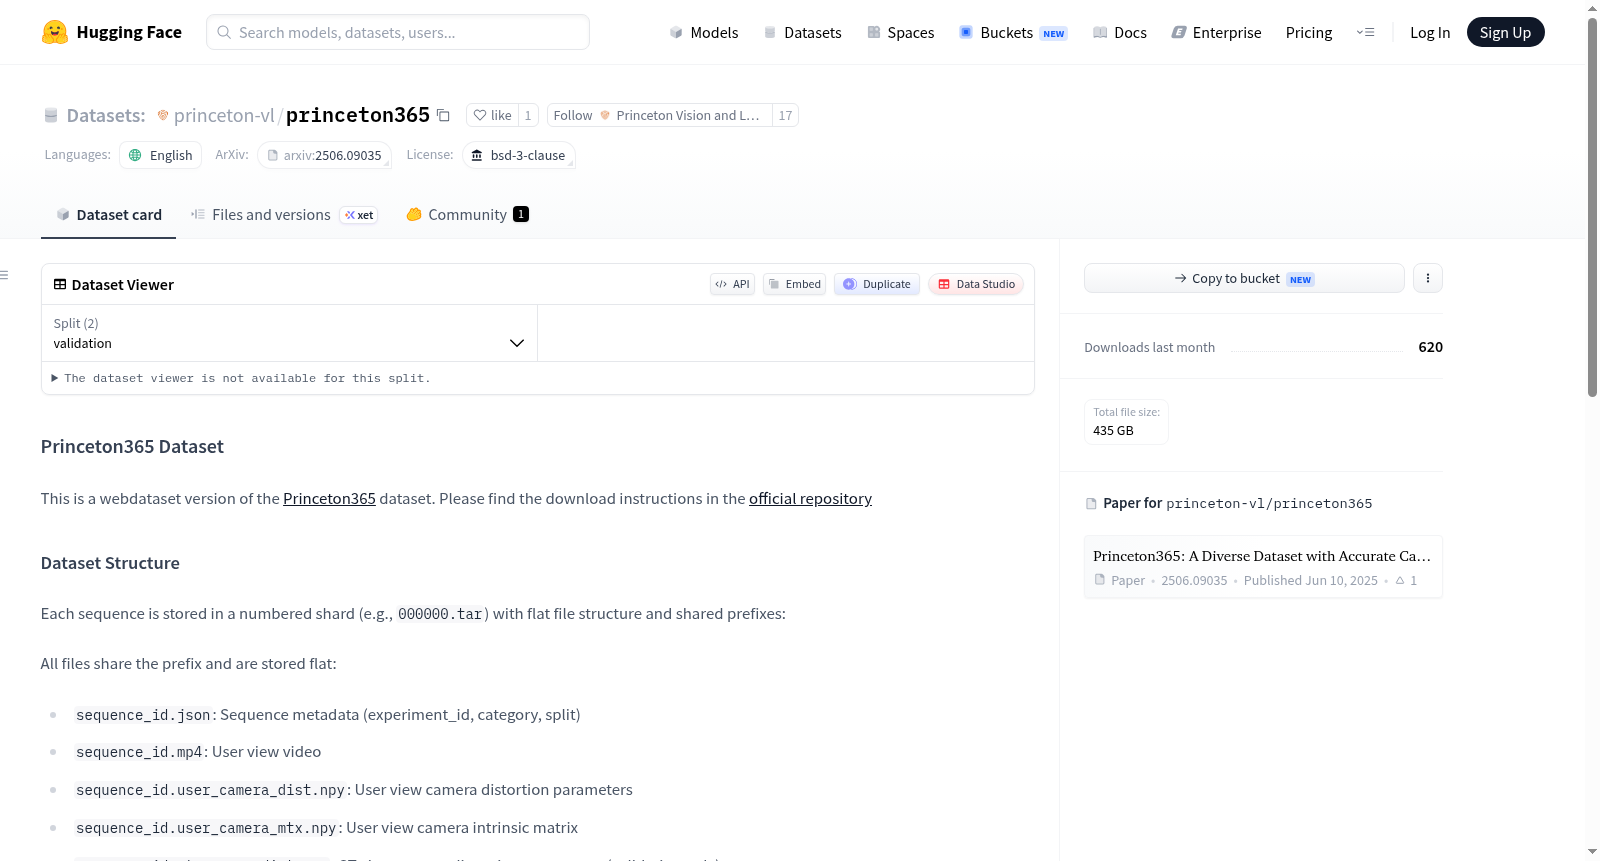Copy dataset name with the copy icon
The width and height of the screenshot is (1600, 861).
[443, 115]
